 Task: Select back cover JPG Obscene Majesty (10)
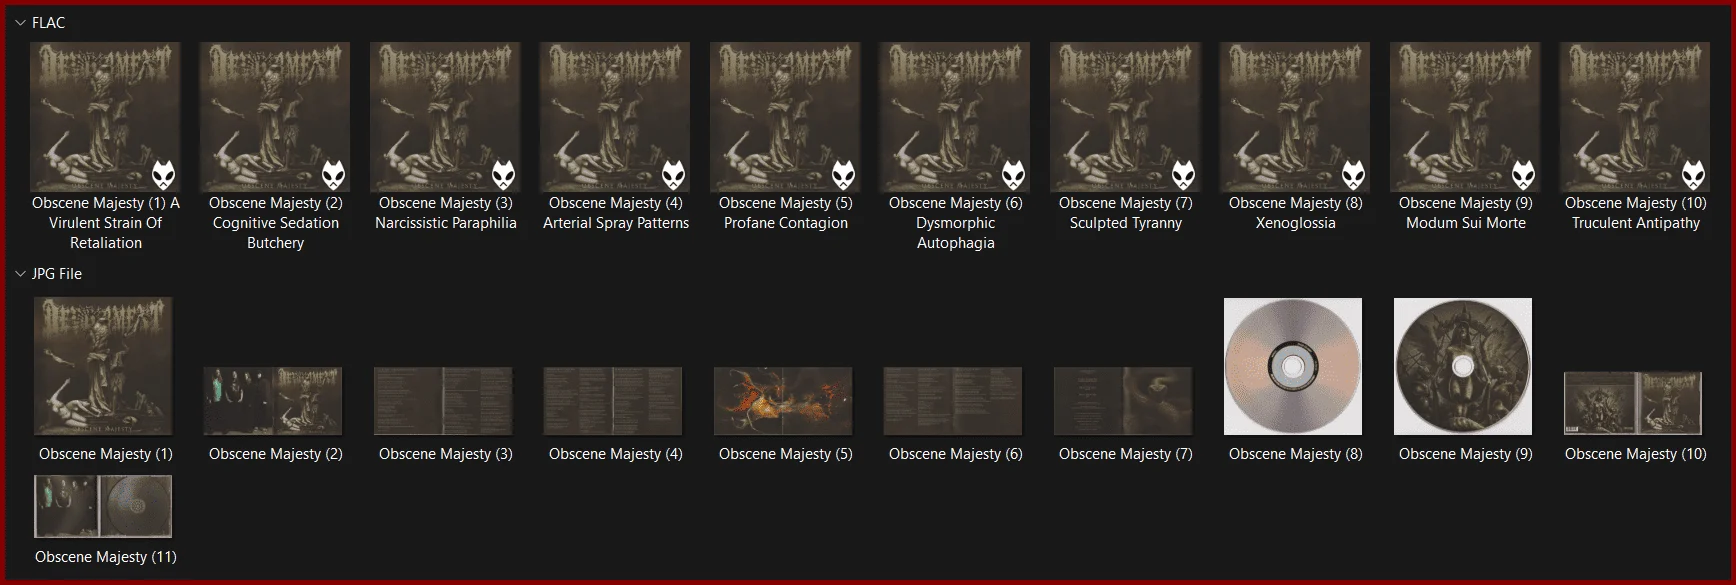[1633, 404]
